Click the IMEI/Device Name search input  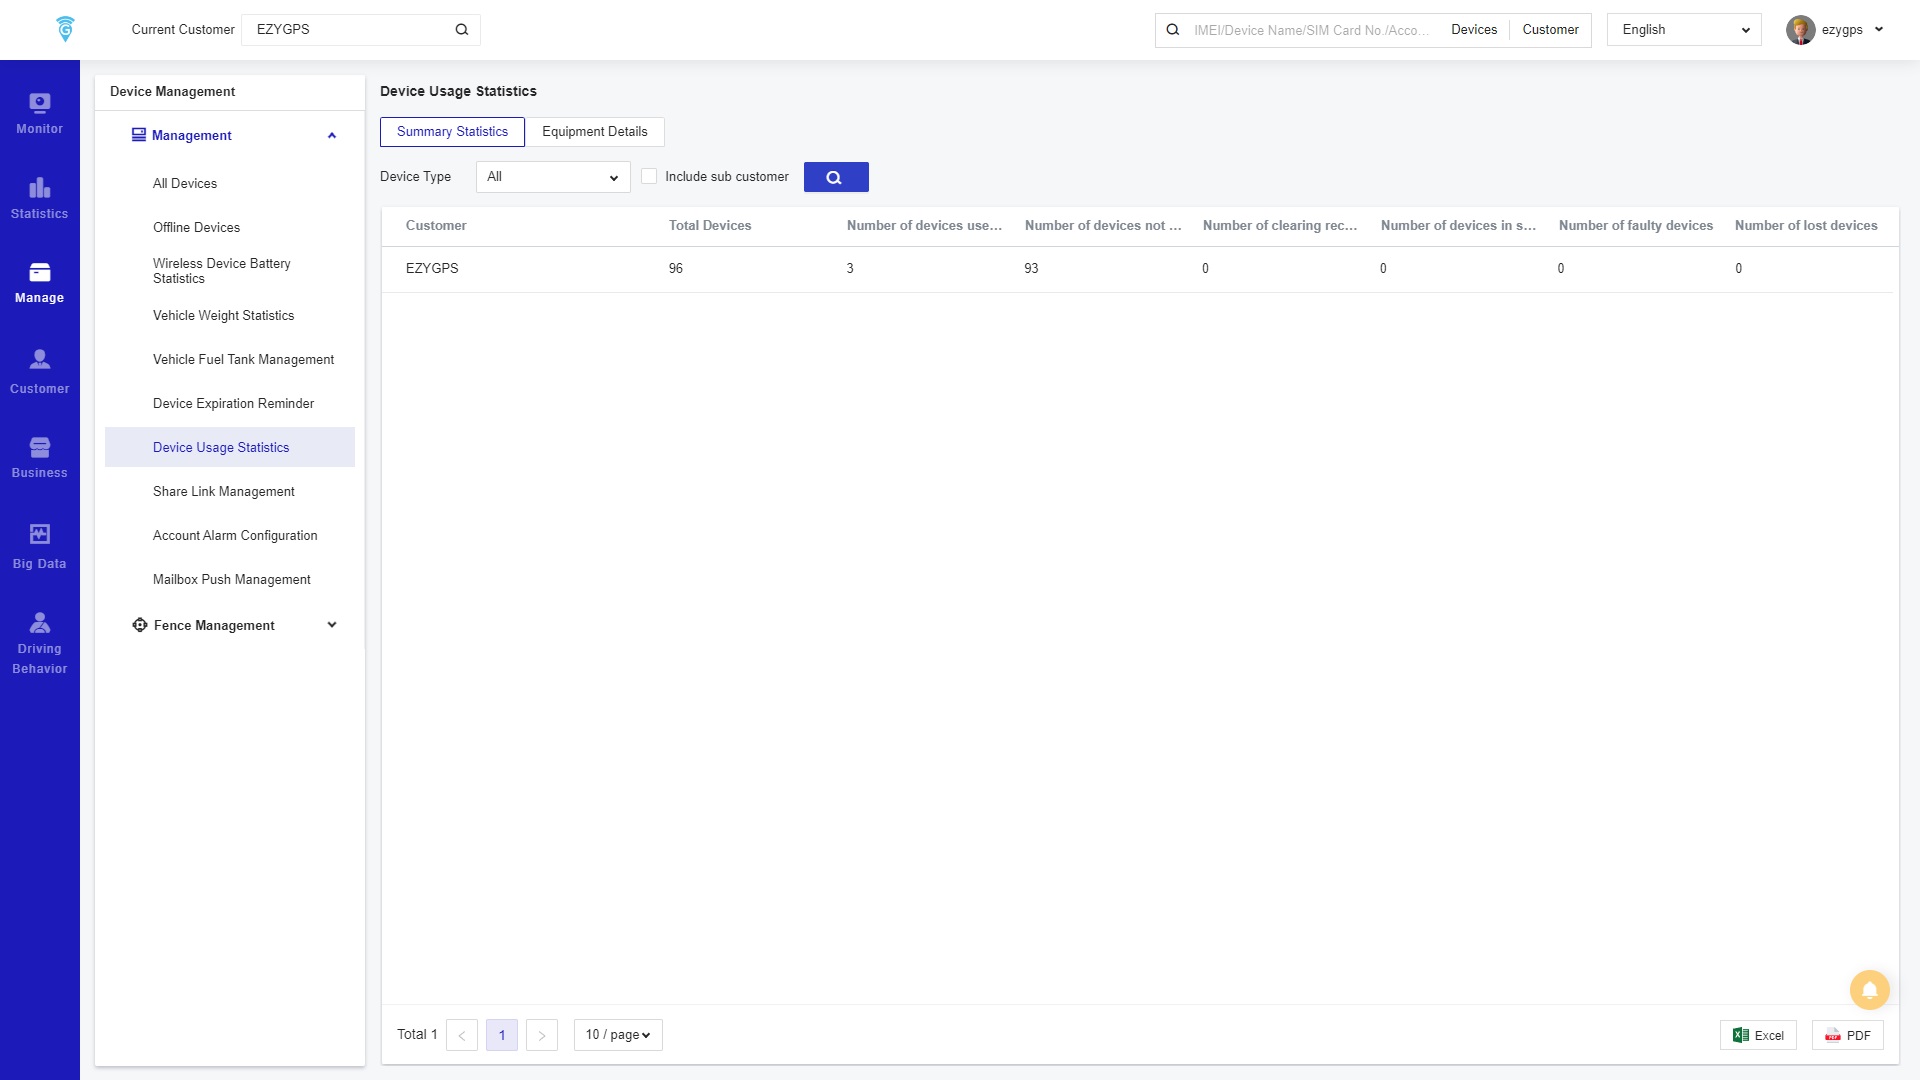[1309, 30]
